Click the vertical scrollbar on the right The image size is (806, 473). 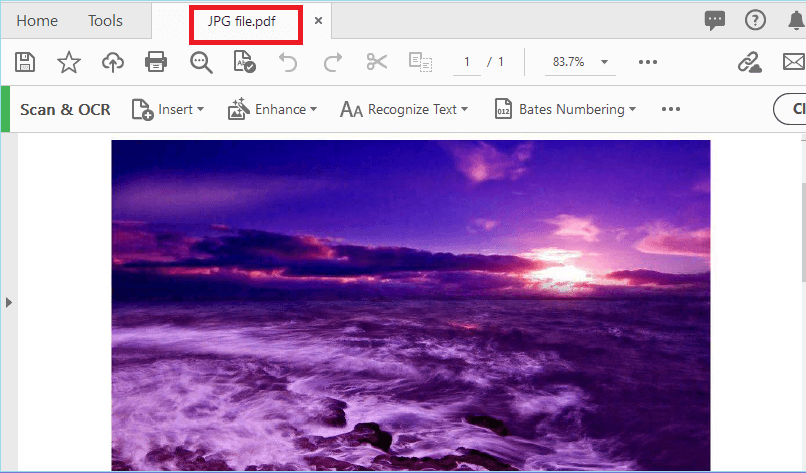click(803, 231)
